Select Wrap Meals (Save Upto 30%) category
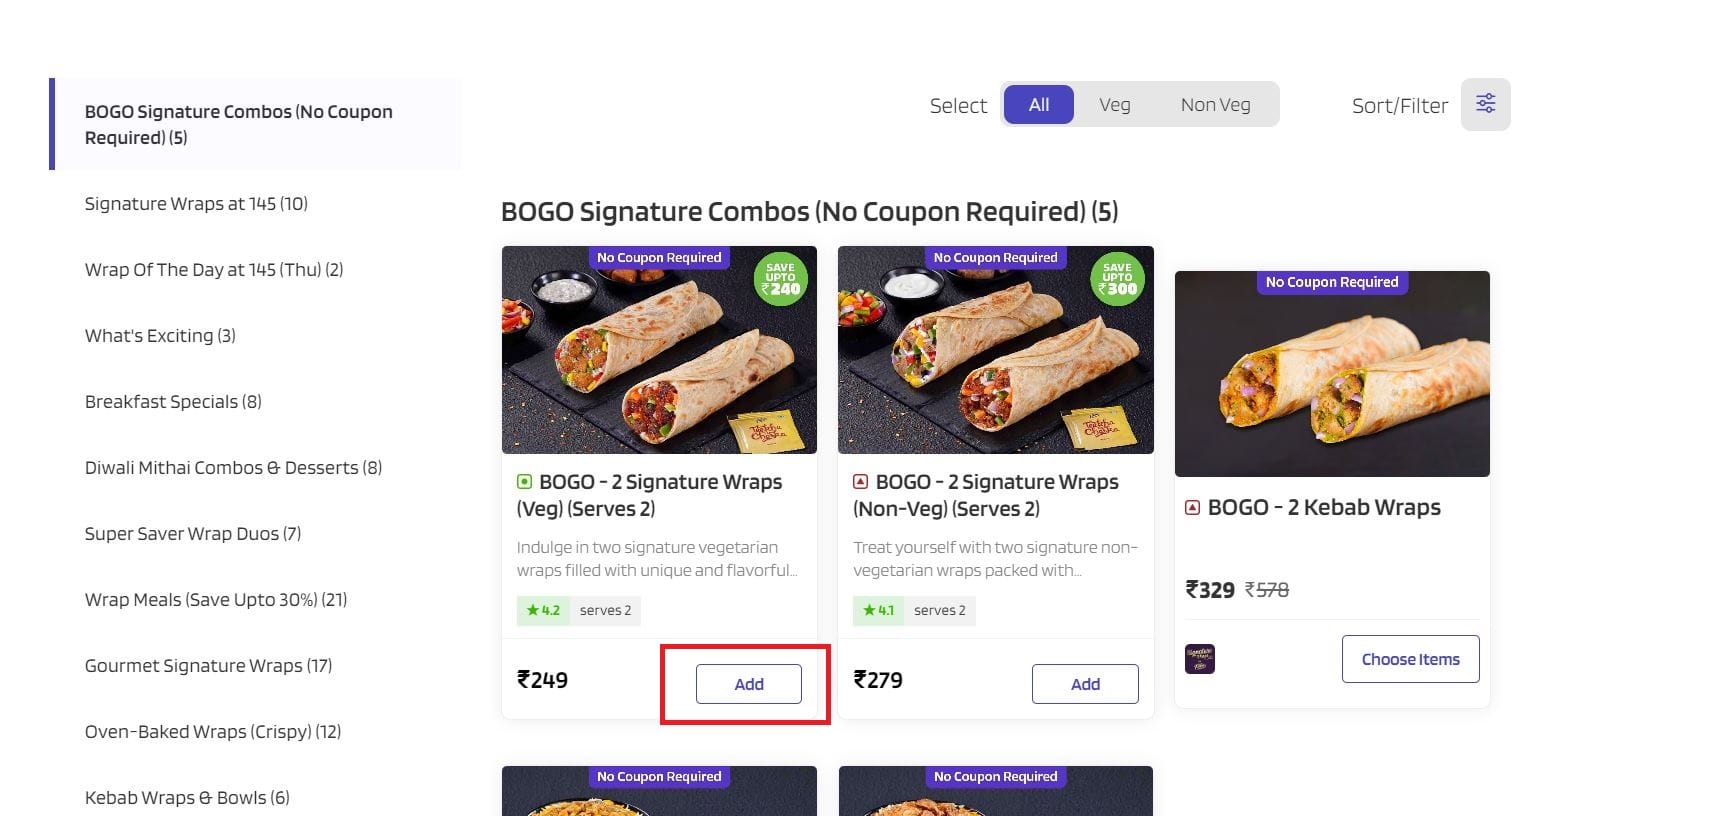This screenshot has height=816, width=1712. click(216, 600)
